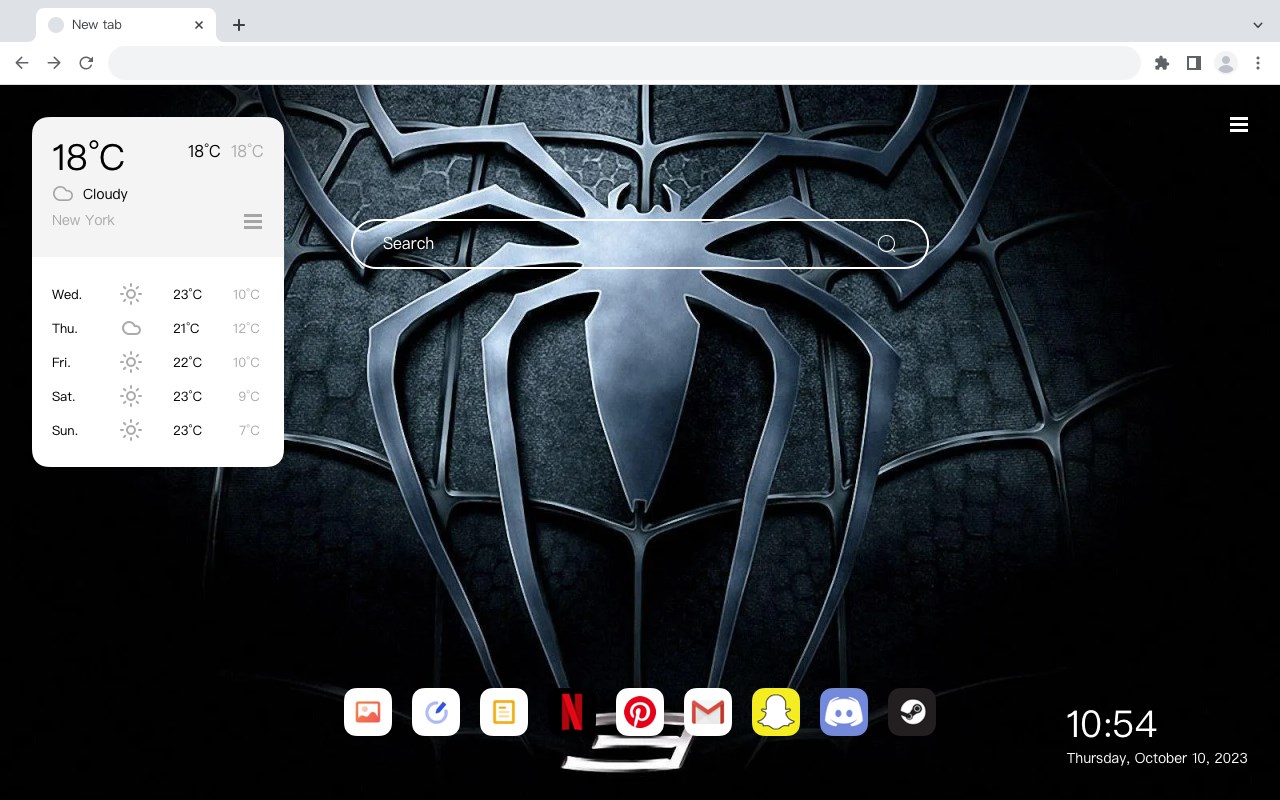Select the New tab browser tab
Screen dimensions: 1280x800
125,25
